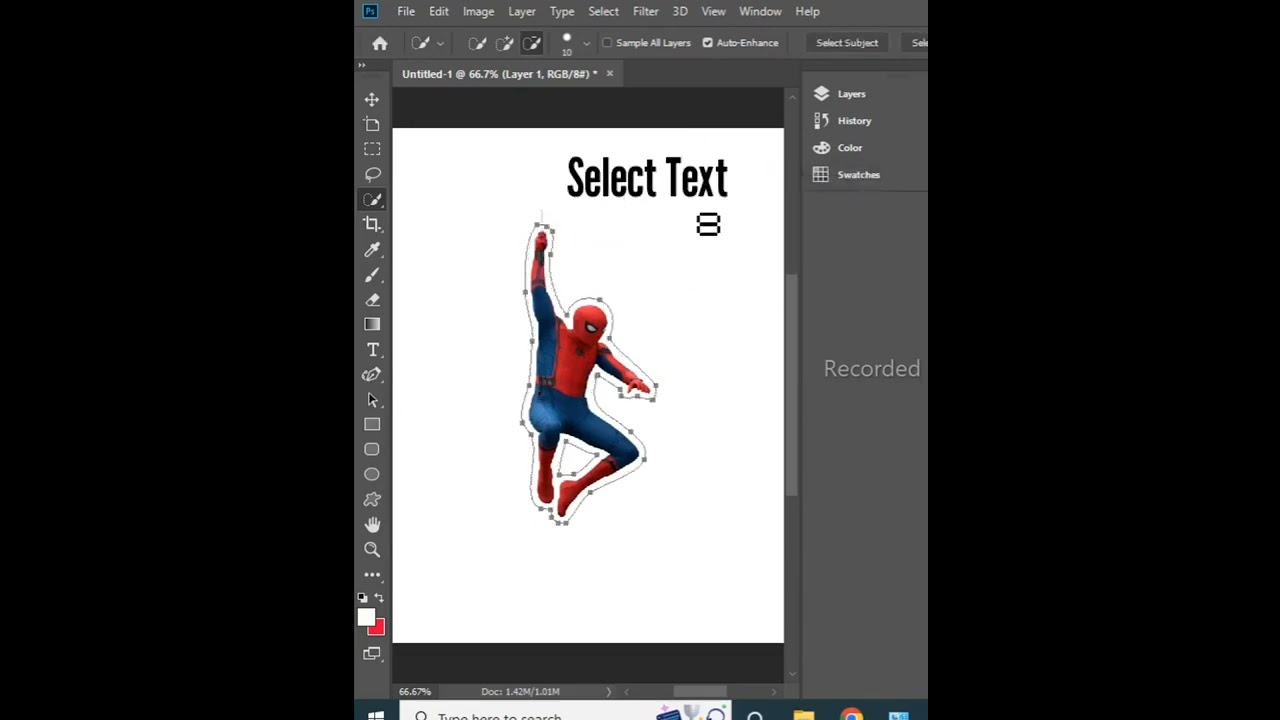Image resolution: width=1280 pixels, height=720 pixels.
Task: Select the Custom Shape tool
Action: [x=372, y=499]
